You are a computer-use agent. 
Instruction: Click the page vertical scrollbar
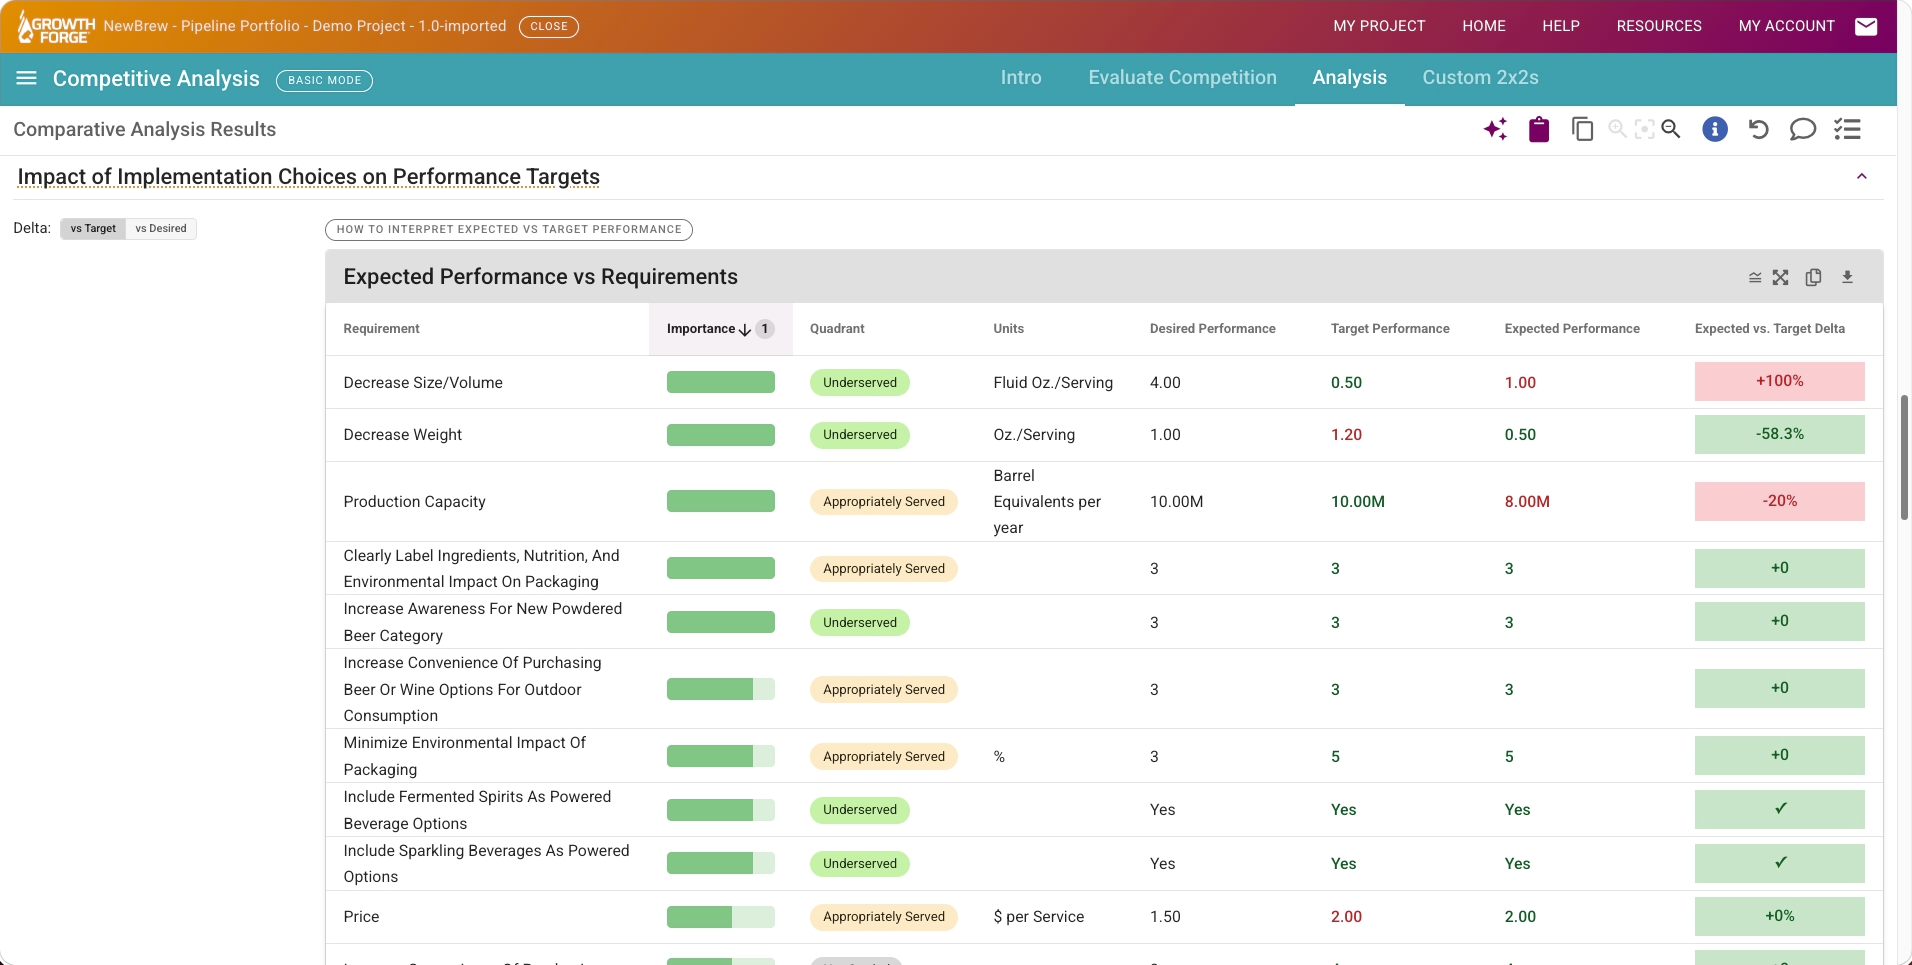point(1904,457)
